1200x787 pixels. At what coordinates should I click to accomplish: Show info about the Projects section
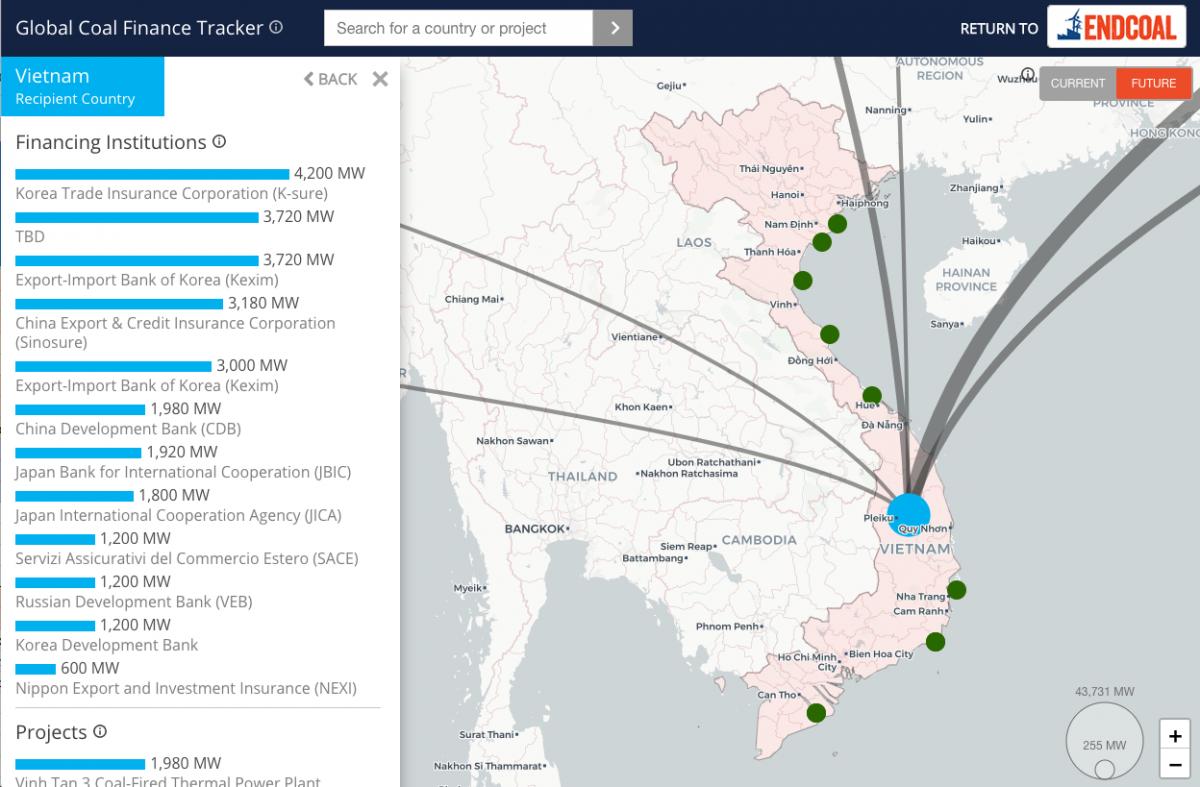click(100, 732)
